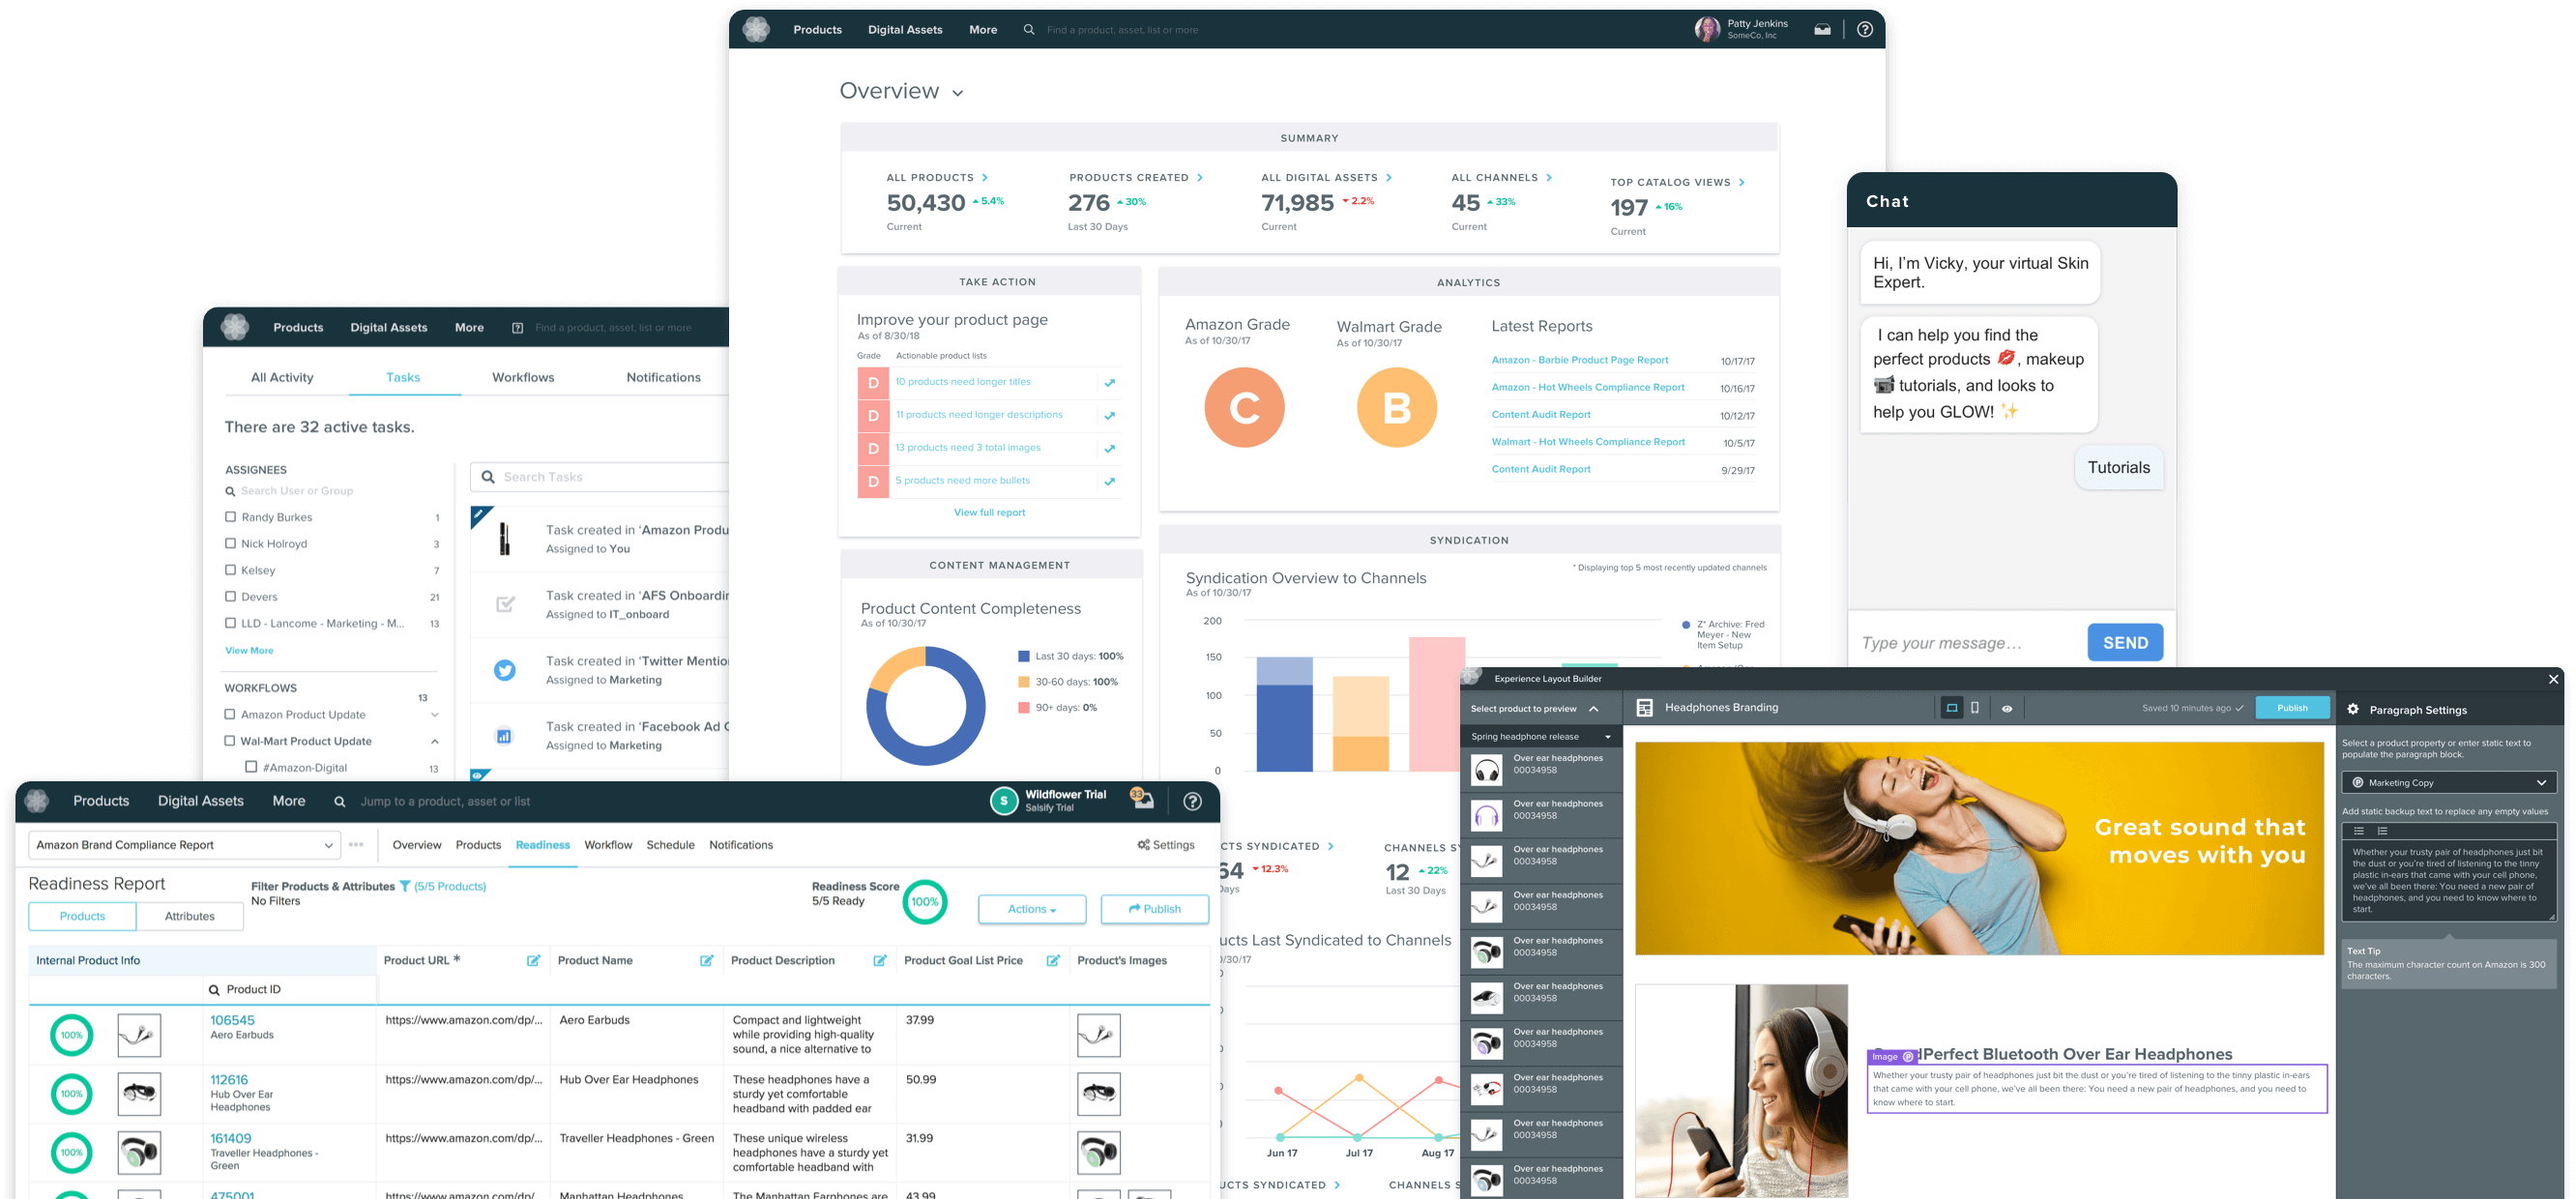Select the Tasks tab in activity panel

[401, 376]
